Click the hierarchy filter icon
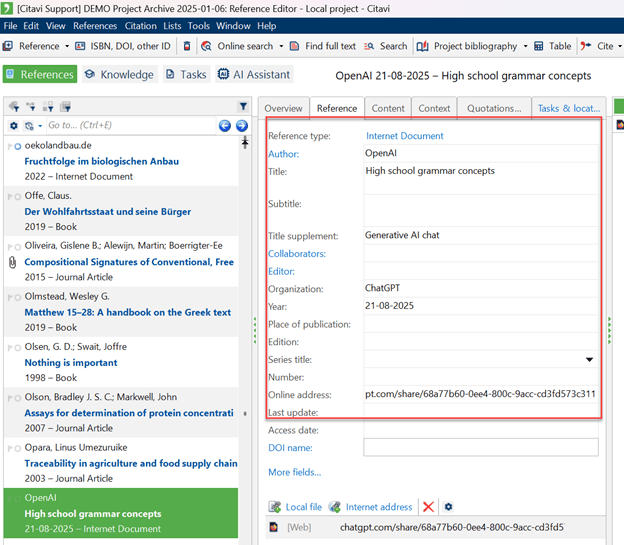 31,106
